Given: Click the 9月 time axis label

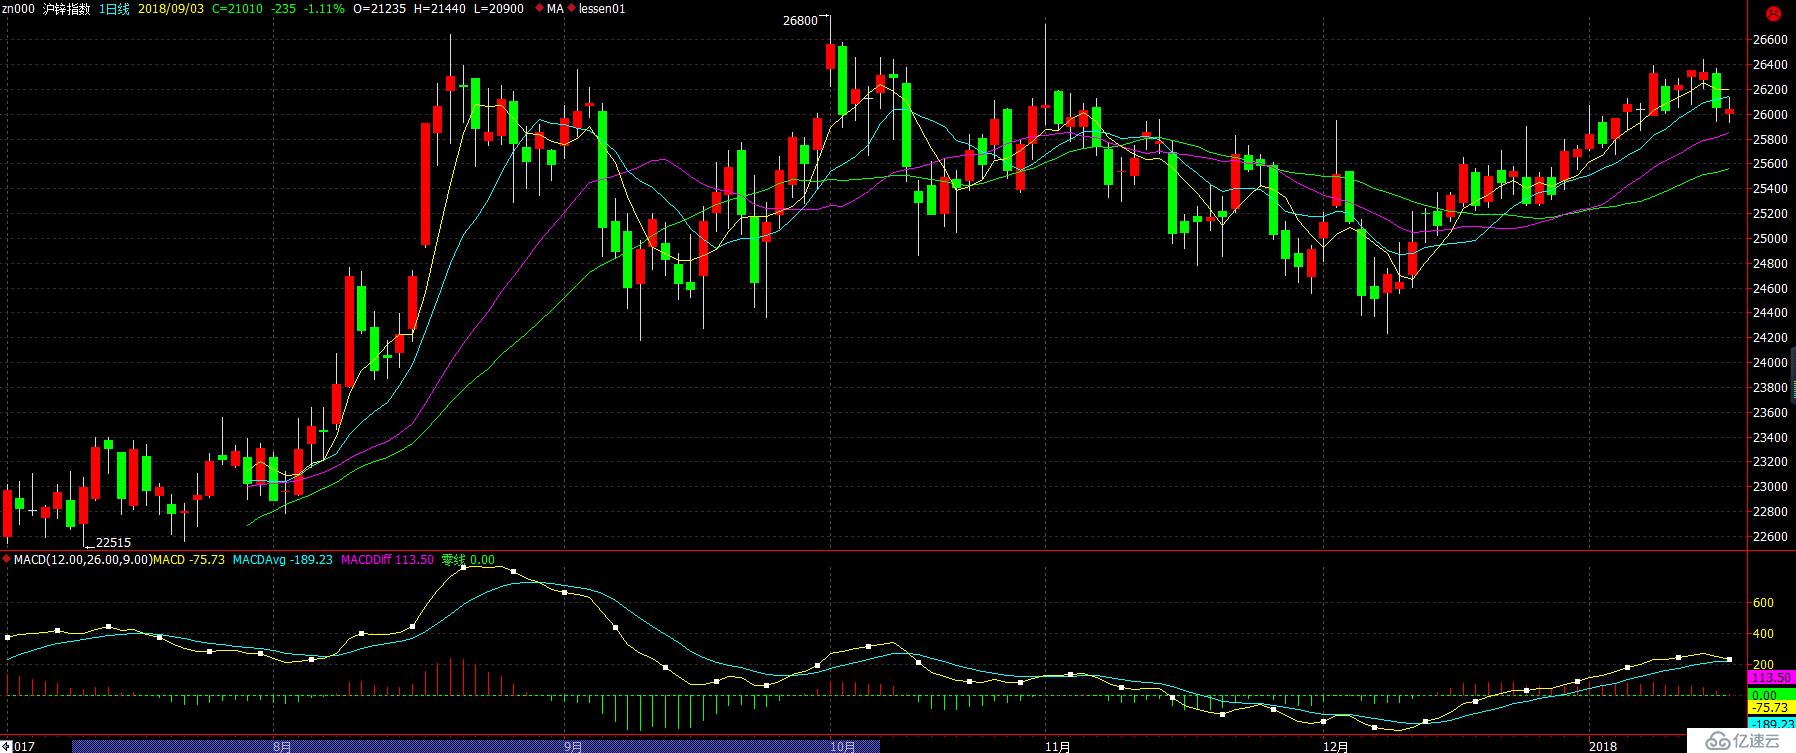Looking at the screenshot, I should 572,746.
